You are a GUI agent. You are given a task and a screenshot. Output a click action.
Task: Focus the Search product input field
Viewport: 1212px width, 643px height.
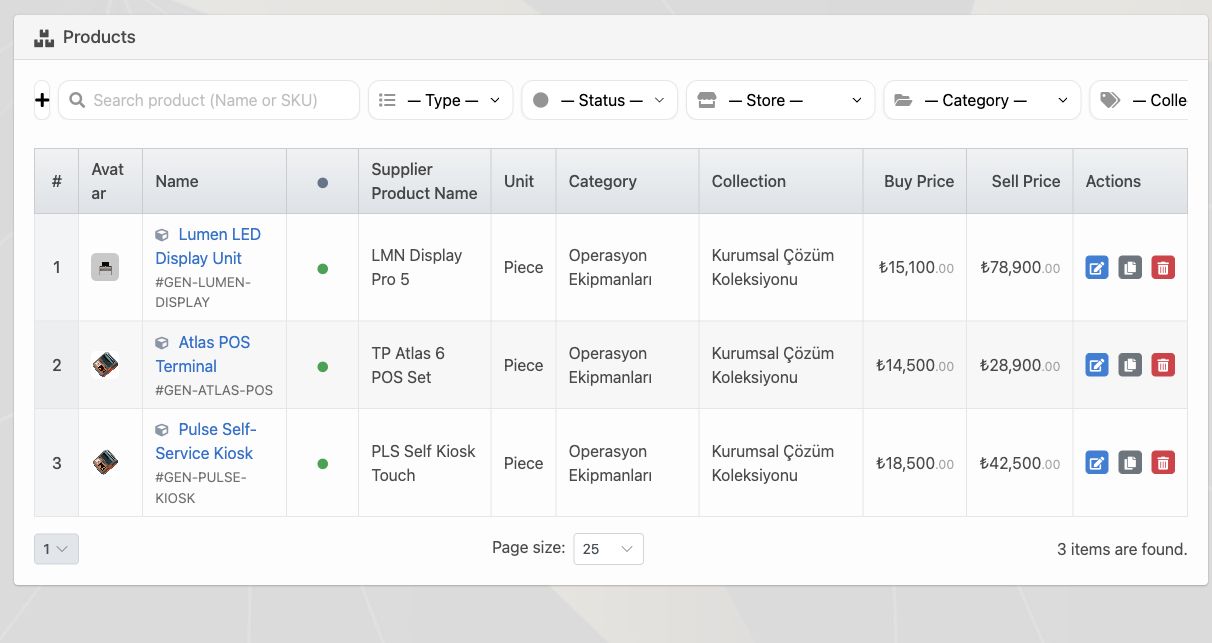pos(209,100)
